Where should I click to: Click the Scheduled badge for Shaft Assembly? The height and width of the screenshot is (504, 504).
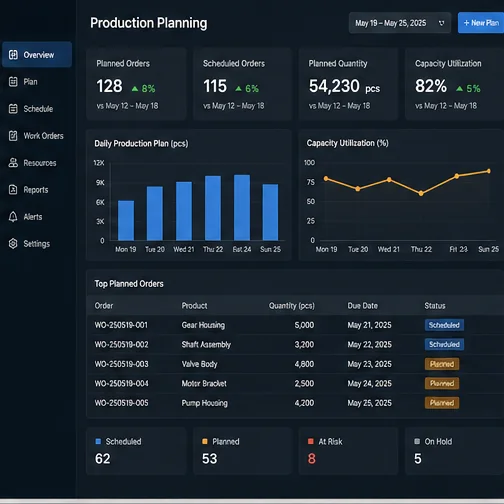click(x=444, y=344)
